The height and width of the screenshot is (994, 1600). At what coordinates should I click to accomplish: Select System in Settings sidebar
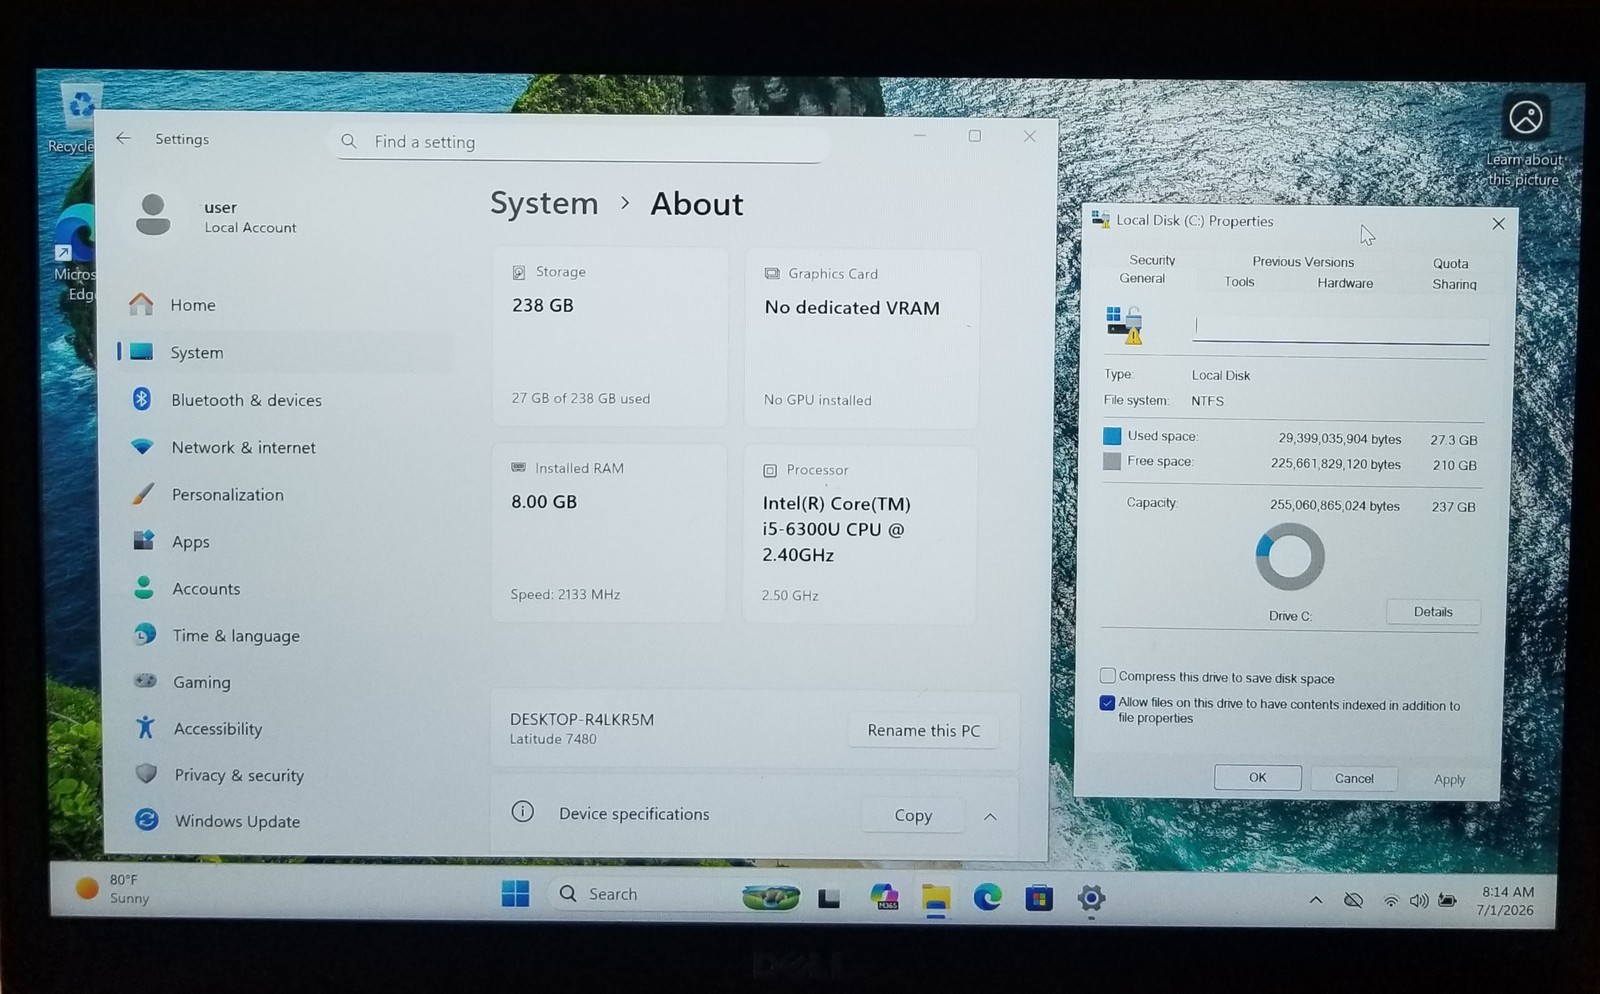coord(286,352)
